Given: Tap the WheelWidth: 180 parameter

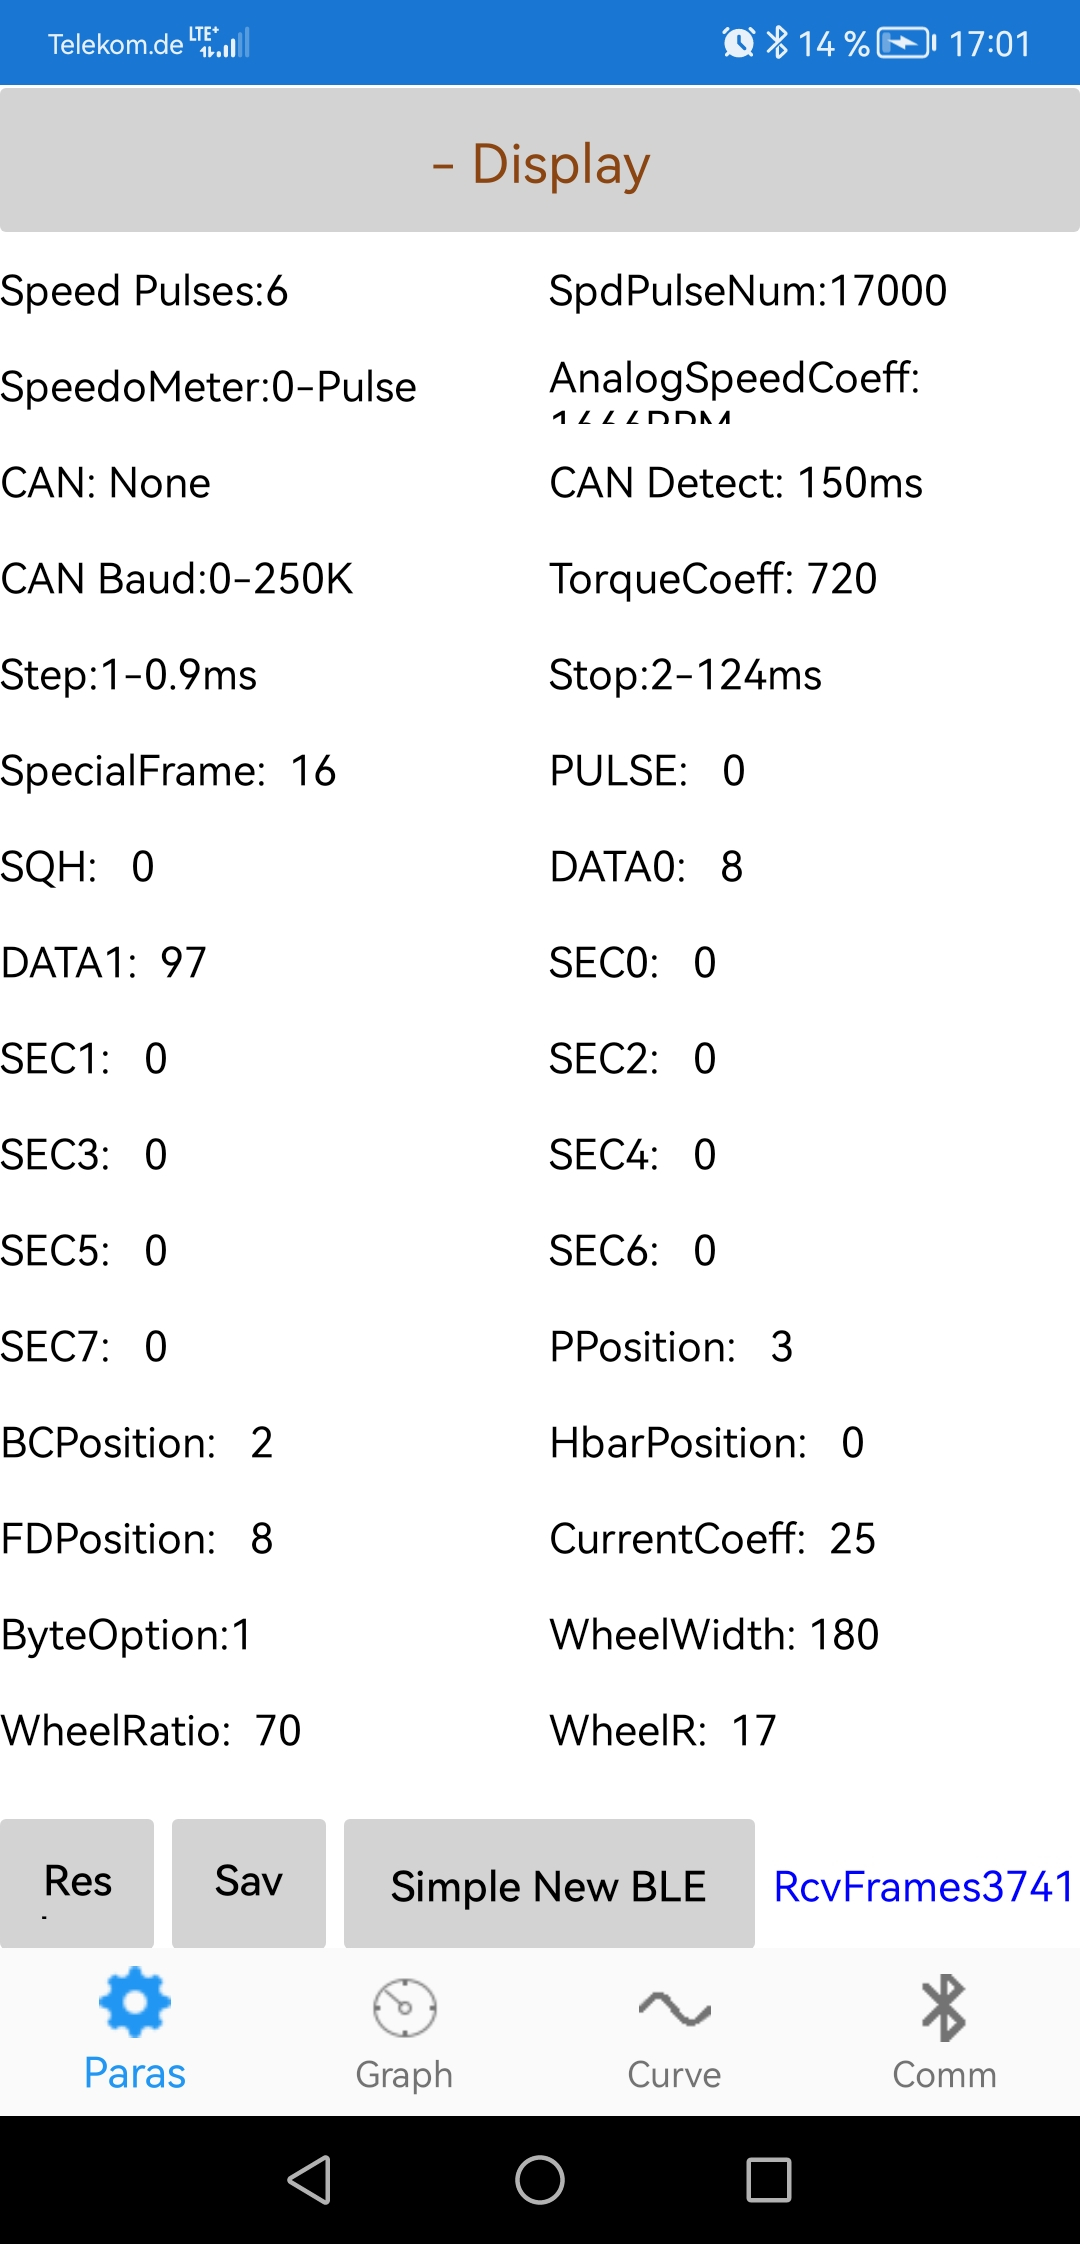Looking at the screenshot, I should coord(714,1635).
